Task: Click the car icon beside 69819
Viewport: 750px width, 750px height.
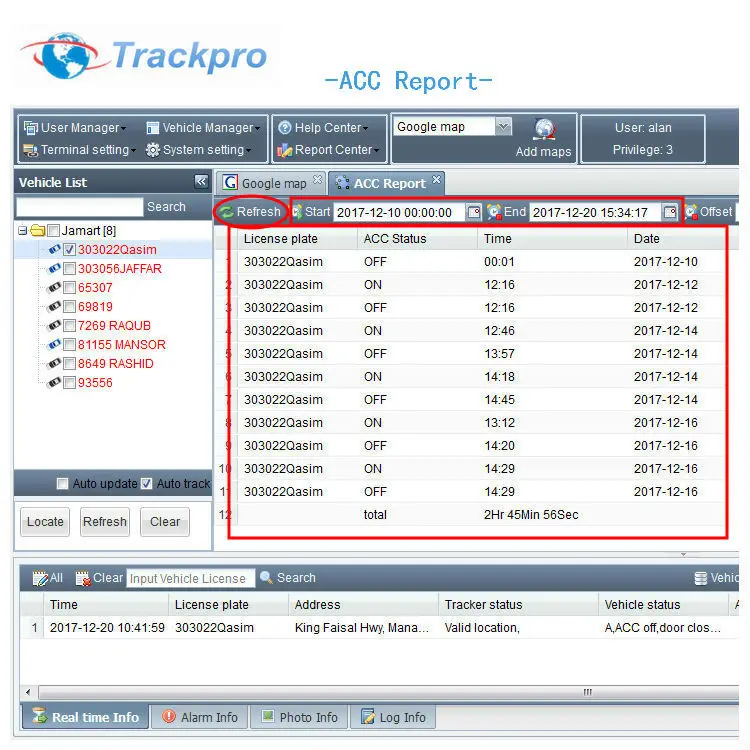Action: pos(54,306)
